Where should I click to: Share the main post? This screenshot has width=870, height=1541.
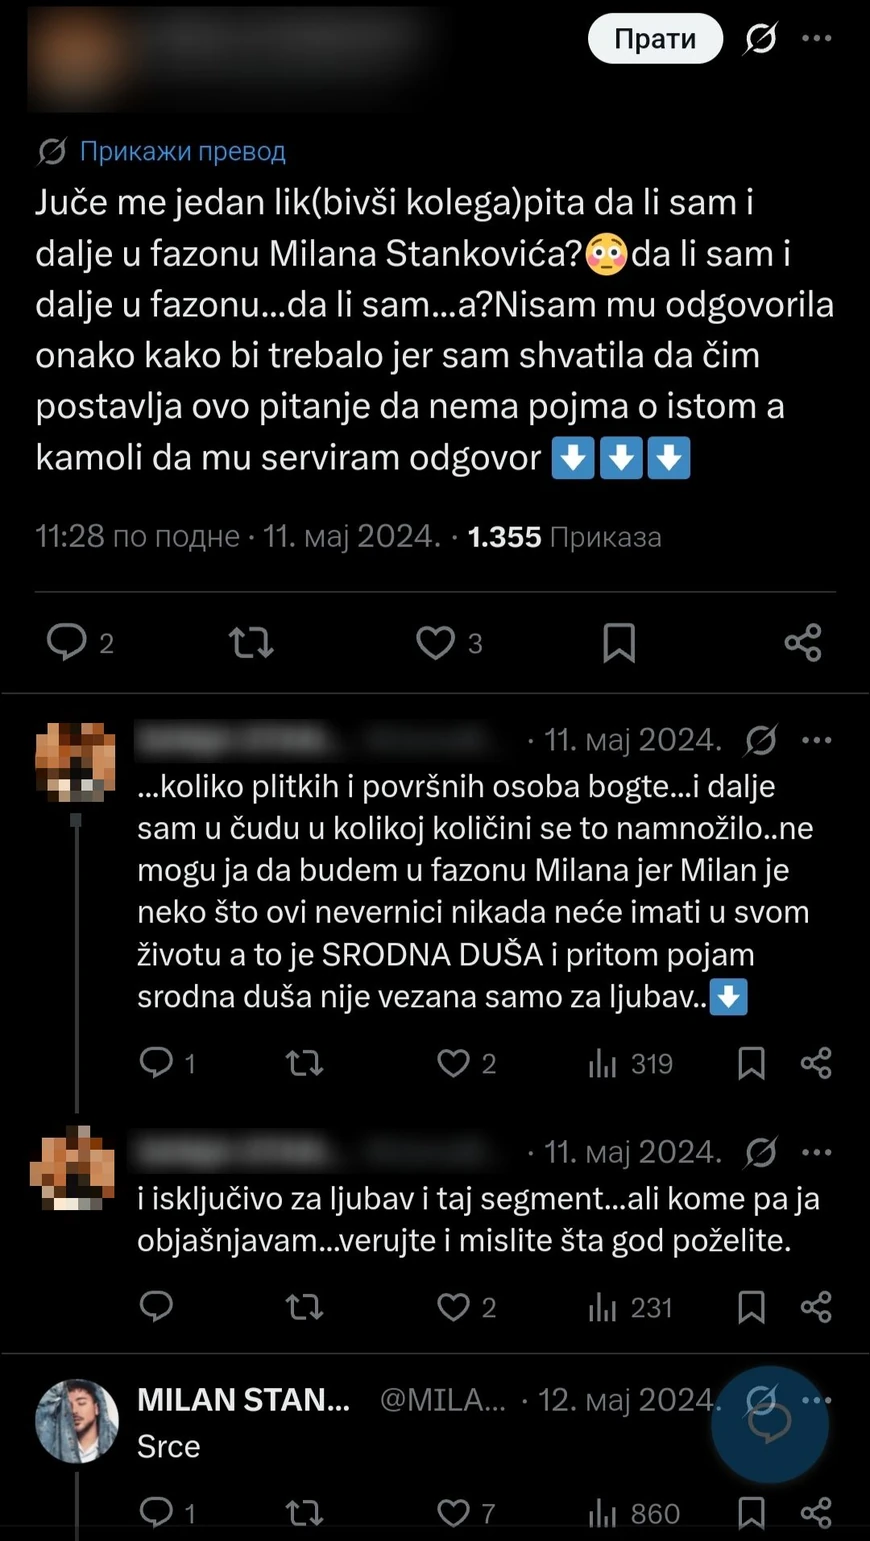point(803,643)
